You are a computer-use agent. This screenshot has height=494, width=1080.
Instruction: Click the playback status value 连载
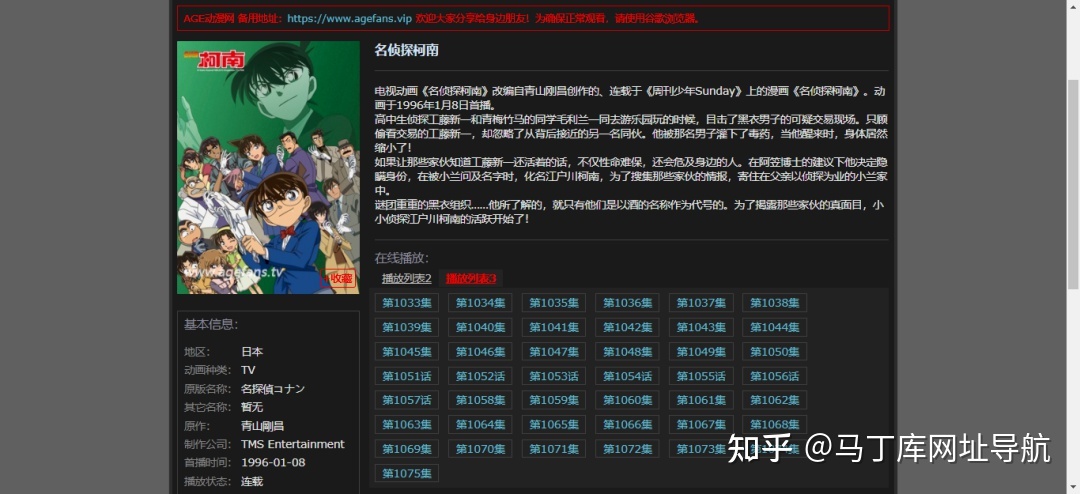click(252, 481)
